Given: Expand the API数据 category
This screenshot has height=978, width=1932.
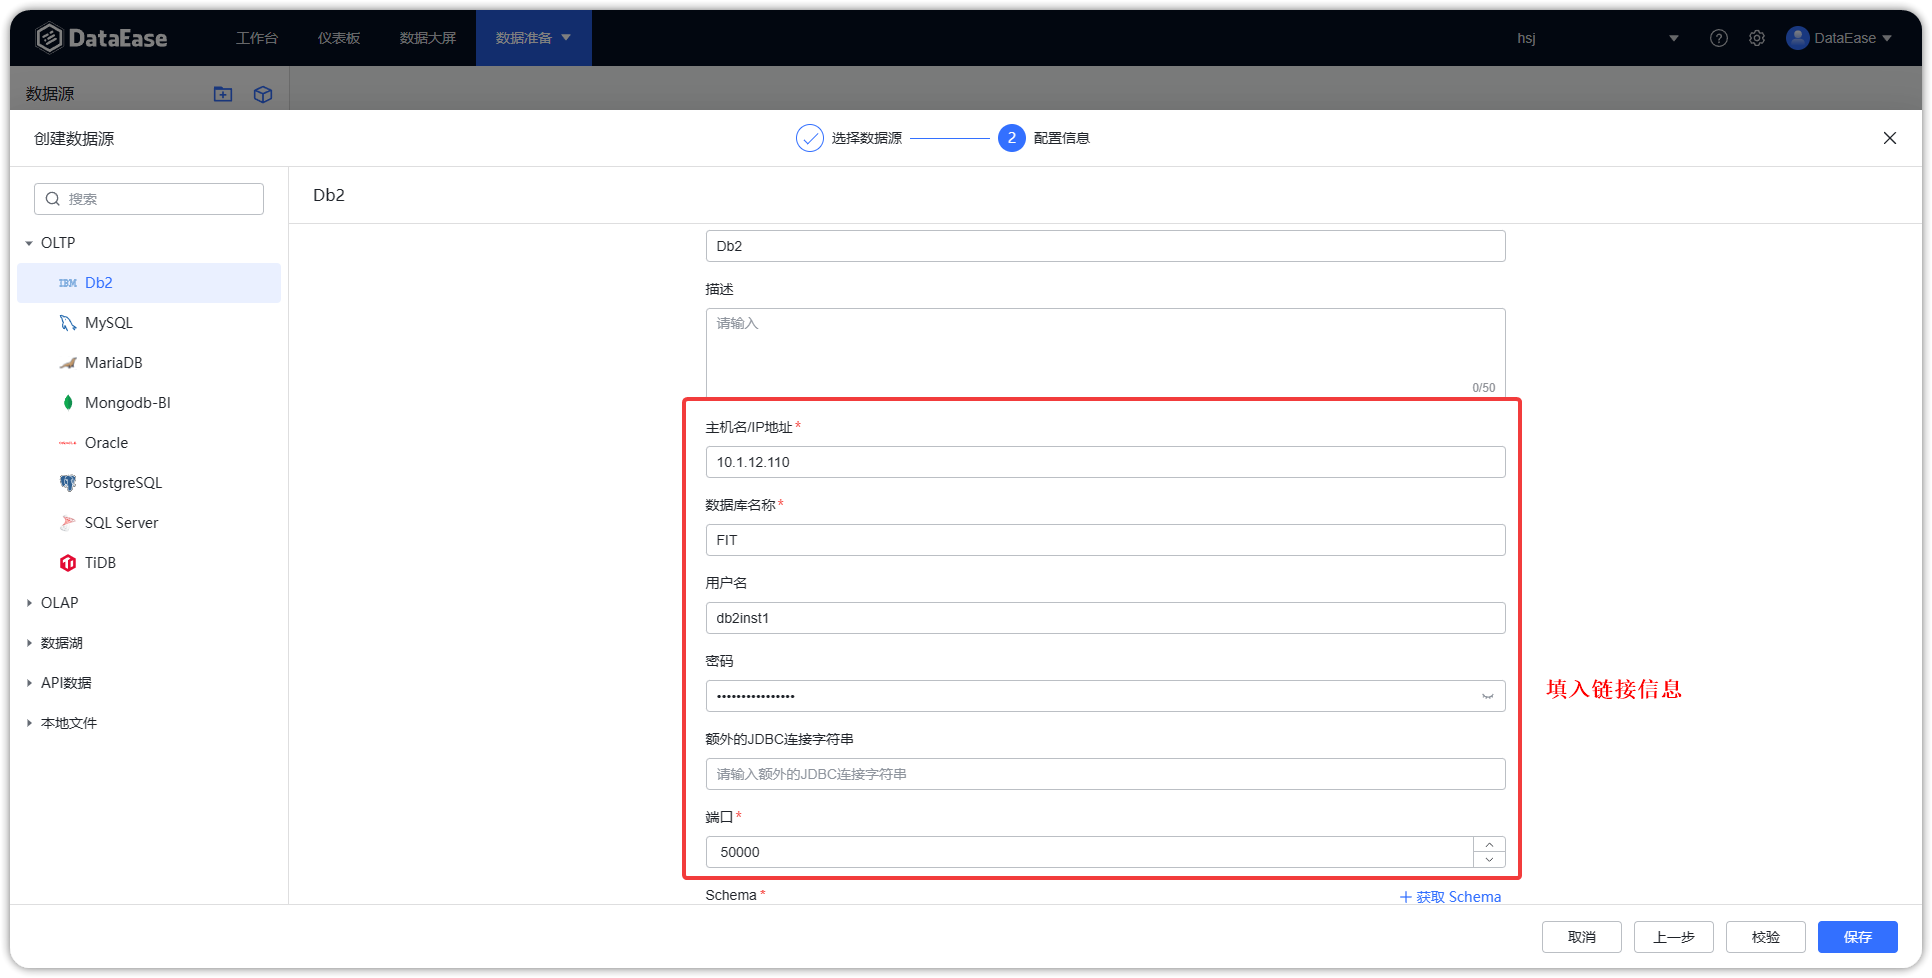Looking at the screenshot, I should tap(29, 683).
